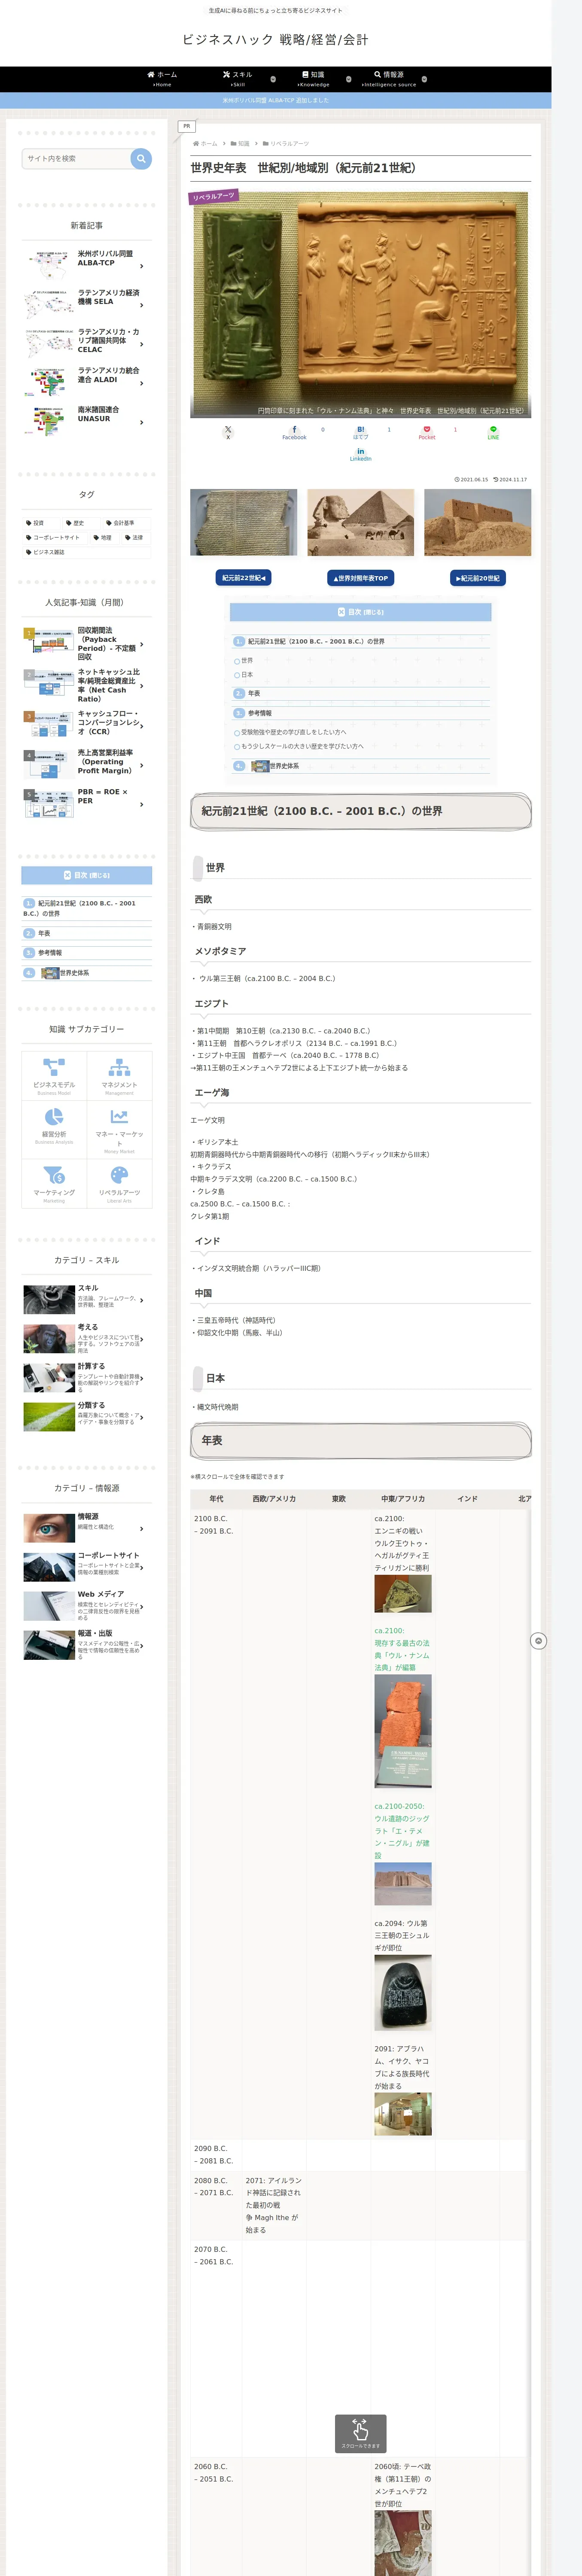Image resolution: width=582 pixels, height=2576 pixels.
Task: Share via Hatena Bookmark icon
Action: (x=360, y=432)
